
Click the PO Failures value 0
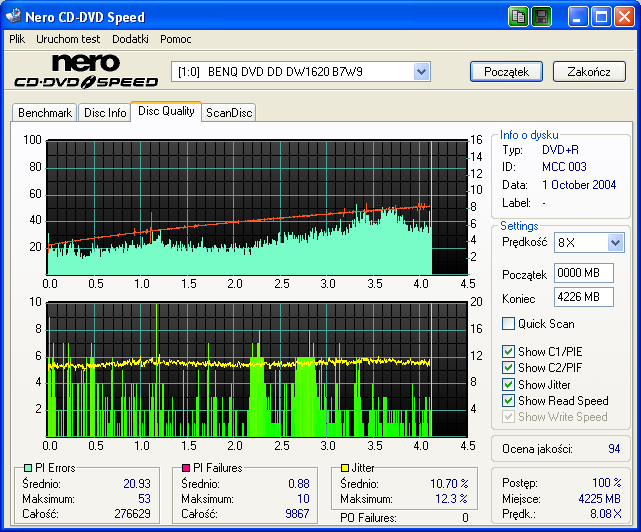[x=465, y=518]
